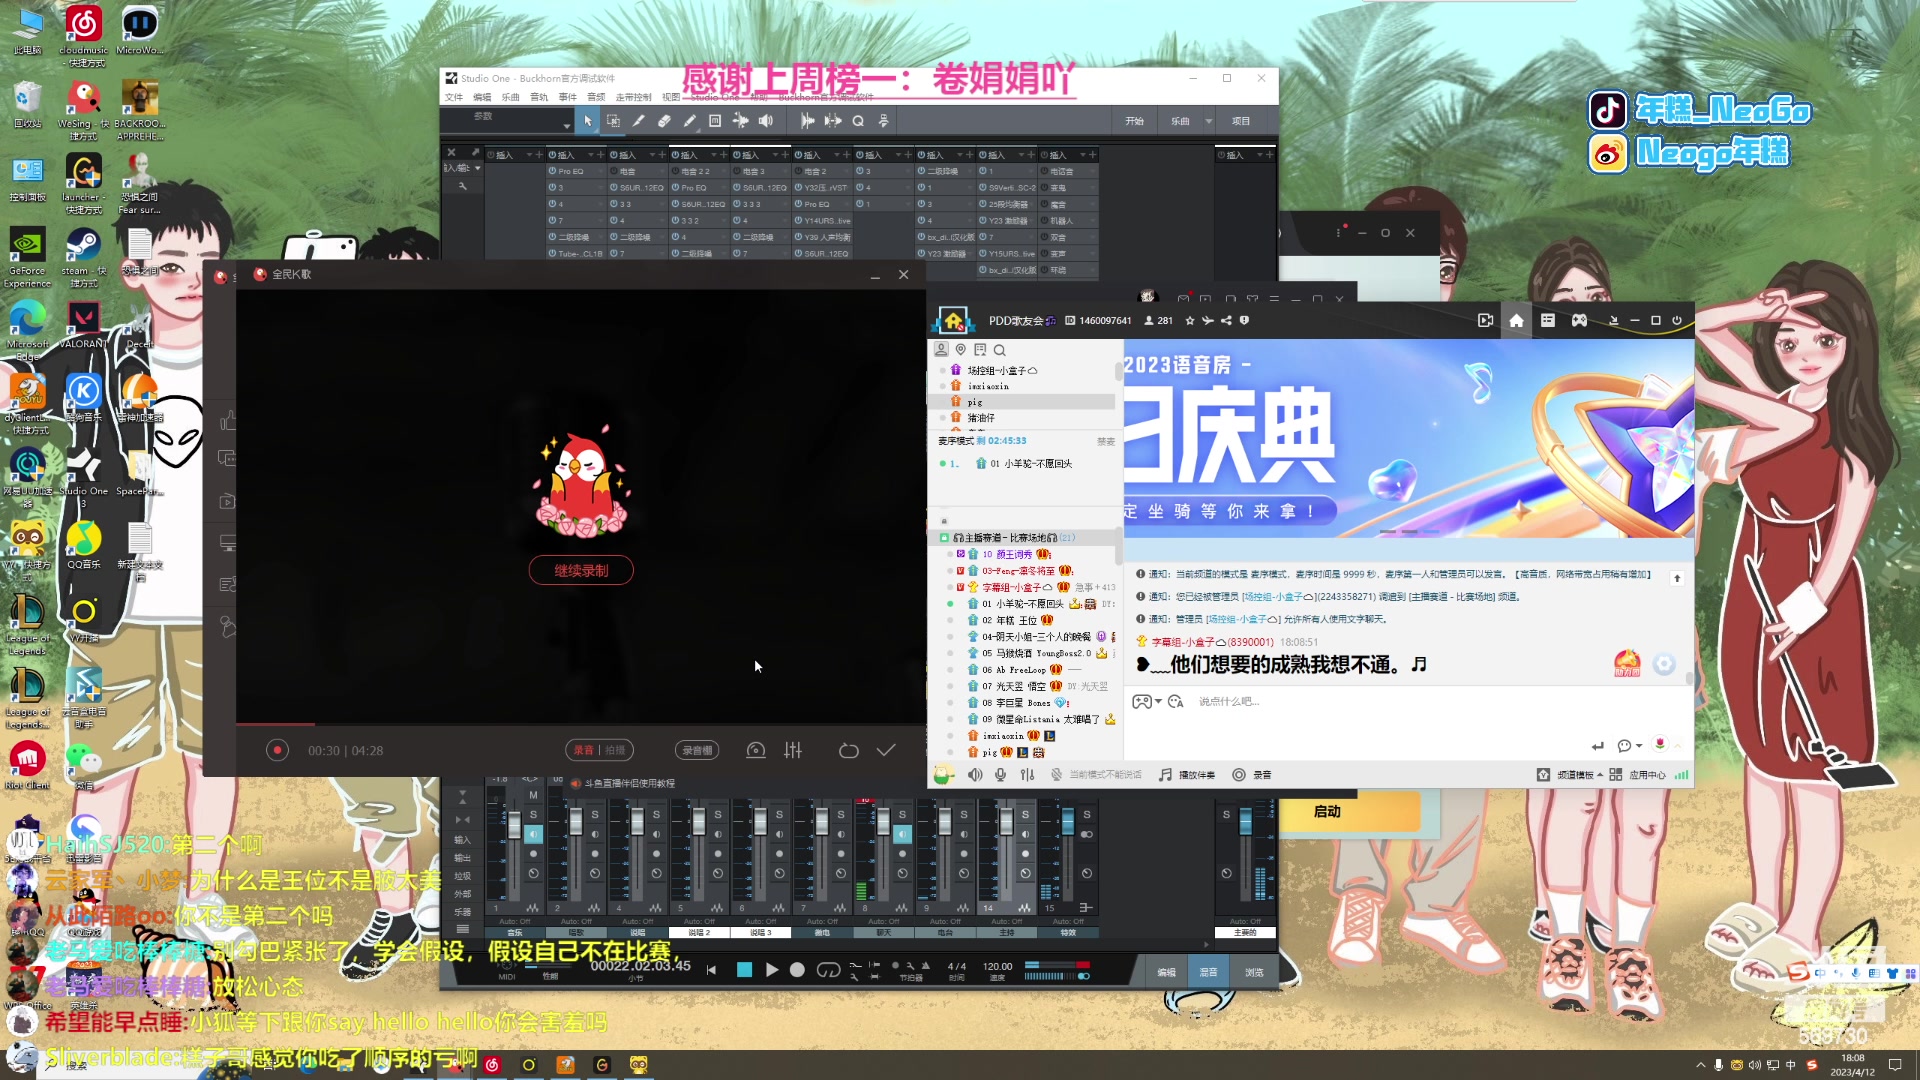Click the headphone monitor icon in 全民K歌
This screenshot has width=1920, height=1080.
click(x=756, y=750)
